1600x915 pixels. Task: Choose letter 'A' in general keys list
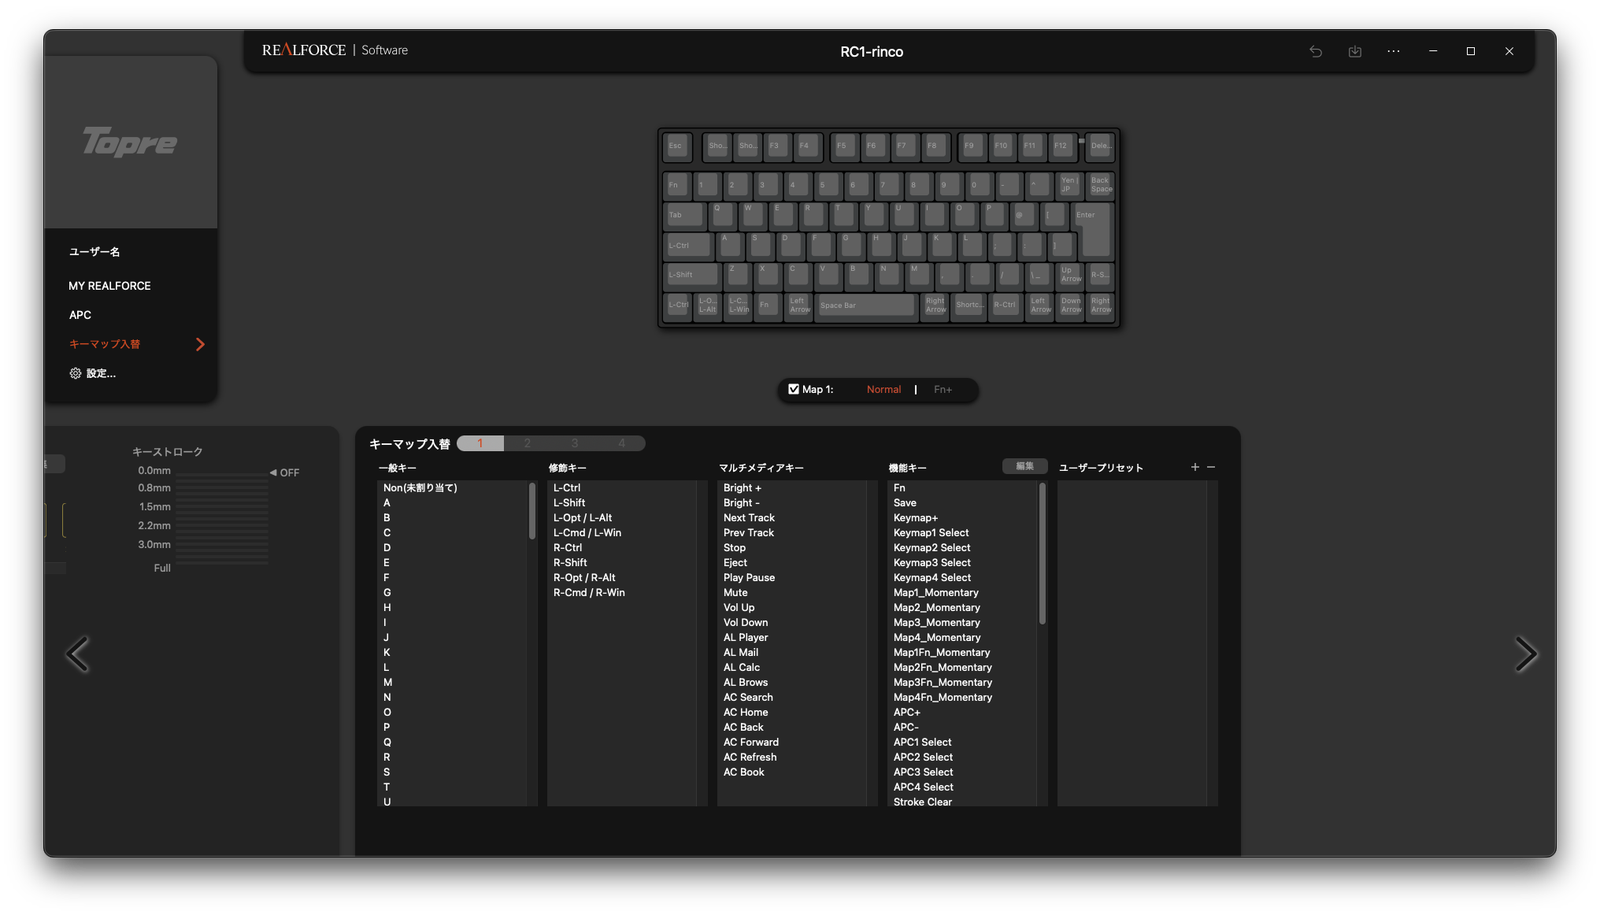pyautogui.click(x=387, y=503)
